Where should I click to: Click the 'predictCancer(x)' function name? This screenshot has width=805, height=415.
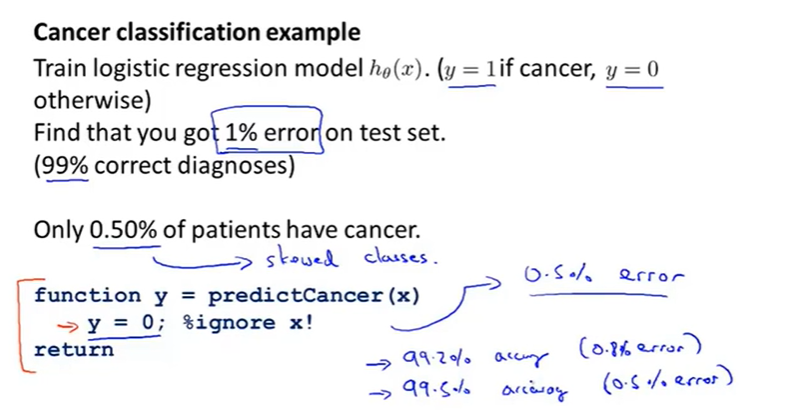click(314, 296)
